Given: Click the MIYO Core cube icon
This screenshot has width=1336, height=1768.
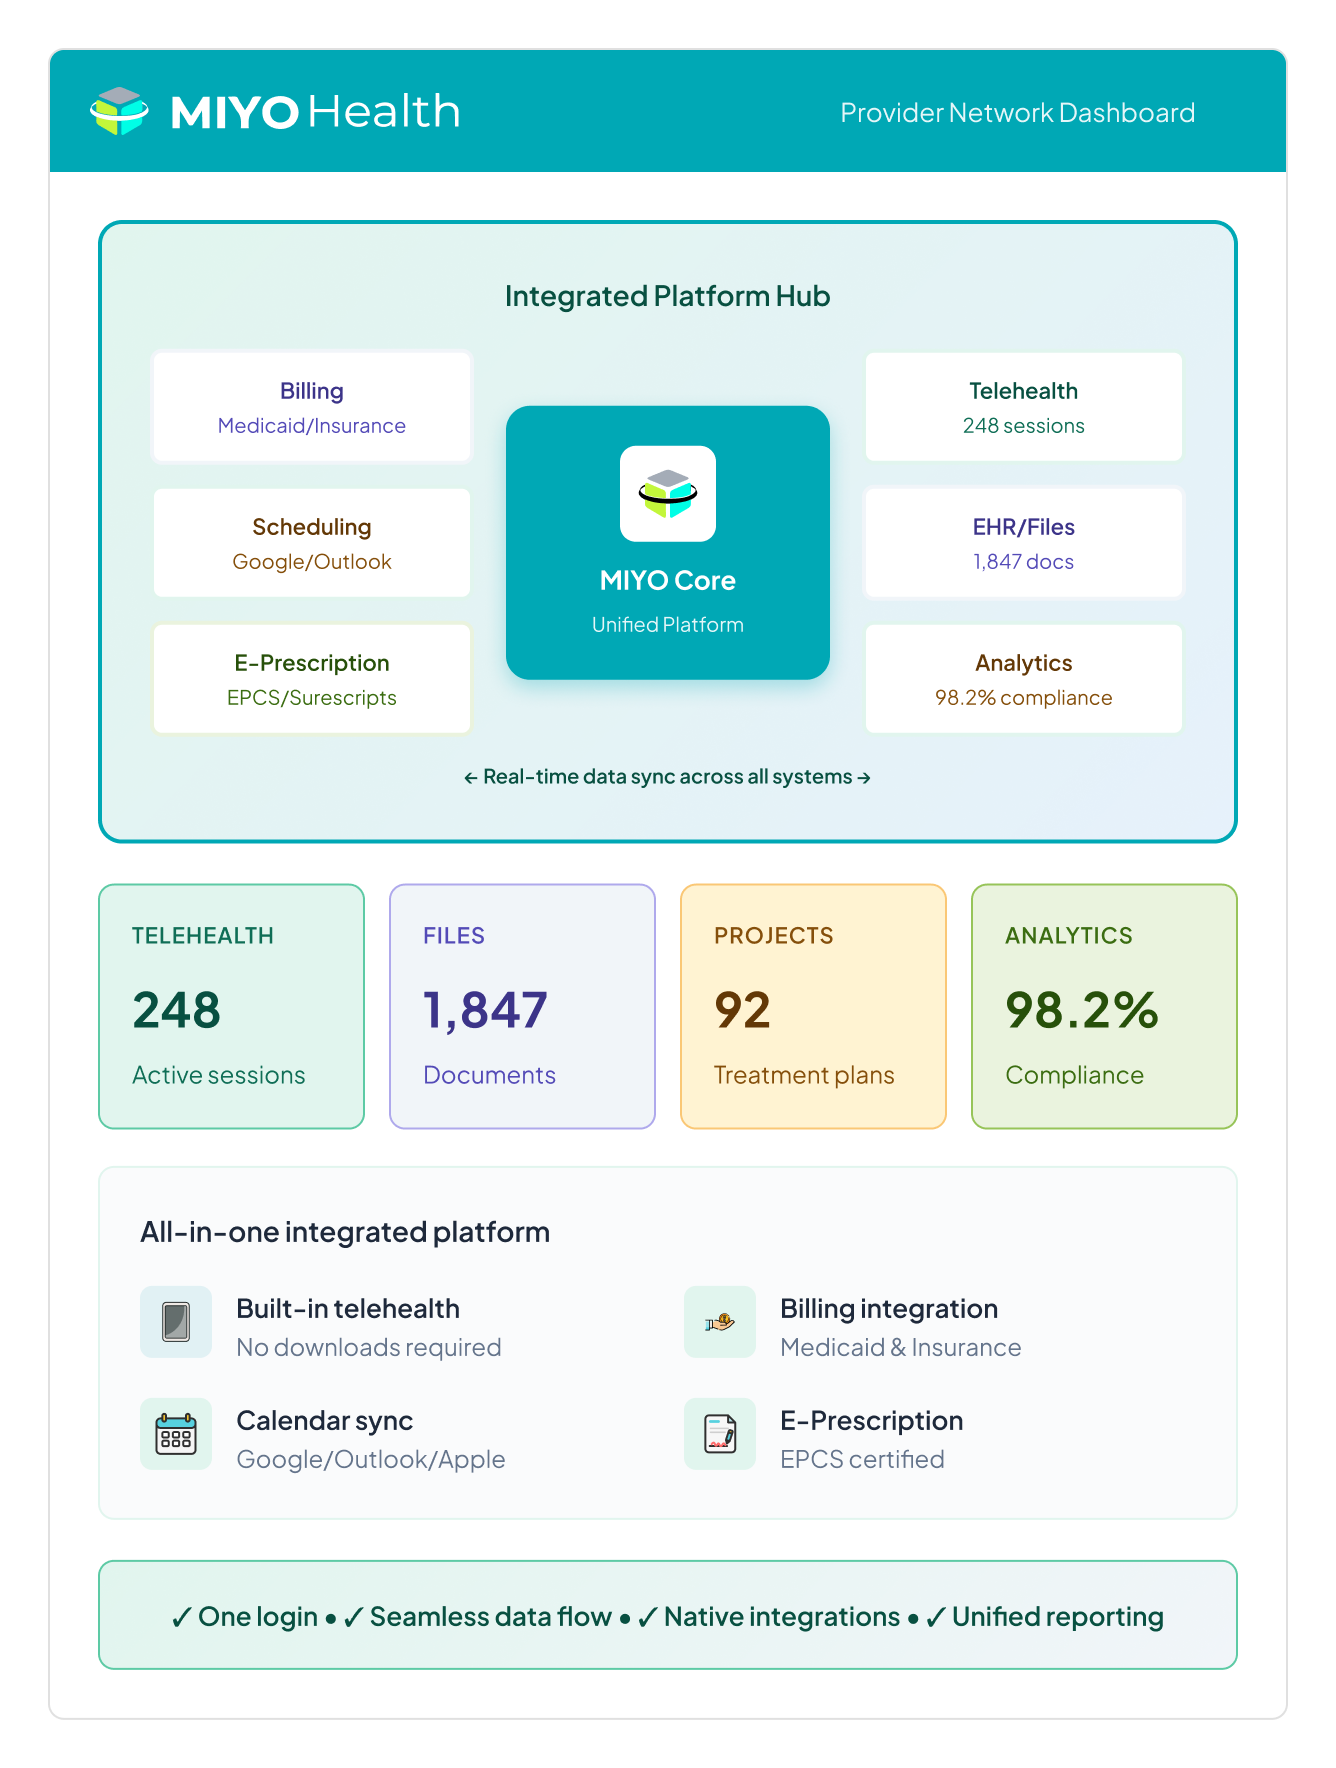Looking at the screenshot, I should click(x=667, y=493).
